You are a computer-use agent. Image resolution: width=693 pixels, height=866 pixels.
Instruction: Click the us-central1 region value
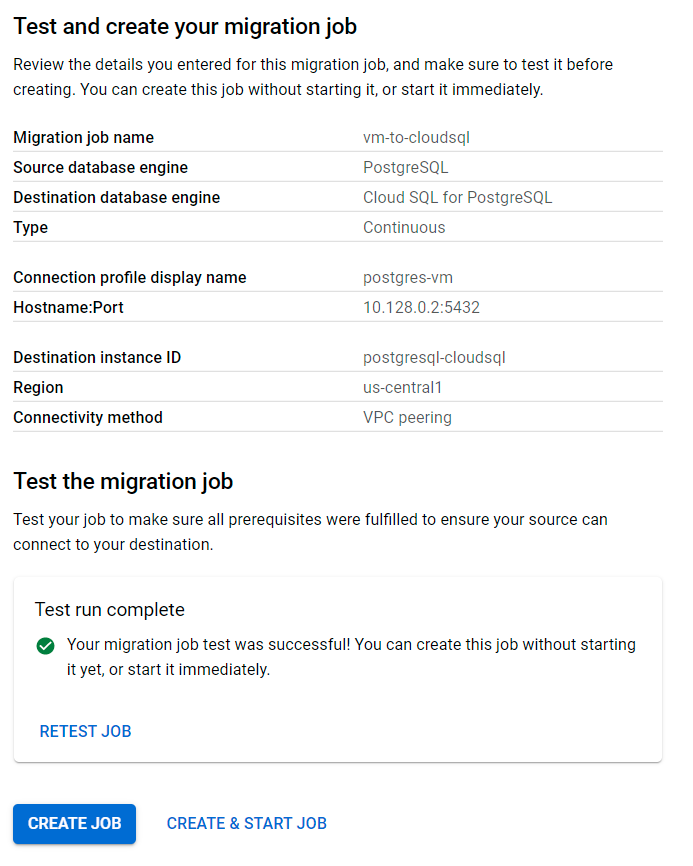point(401,387)
